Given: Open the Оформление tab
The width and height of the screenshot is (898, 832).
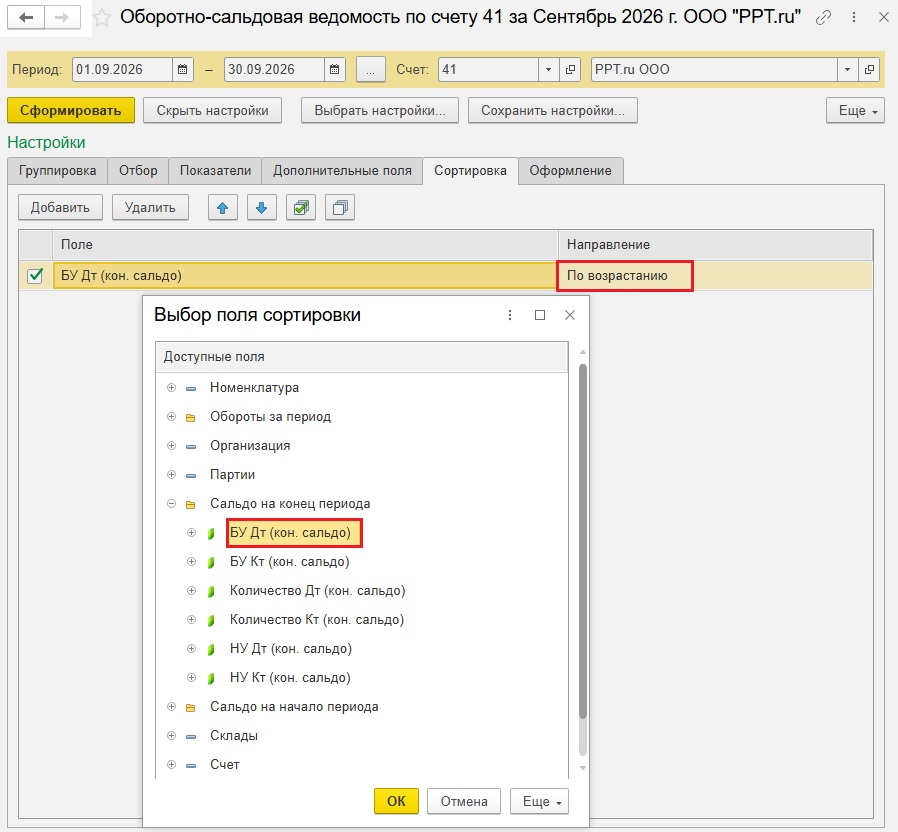Looking at the screenshot, I should 570,171.
